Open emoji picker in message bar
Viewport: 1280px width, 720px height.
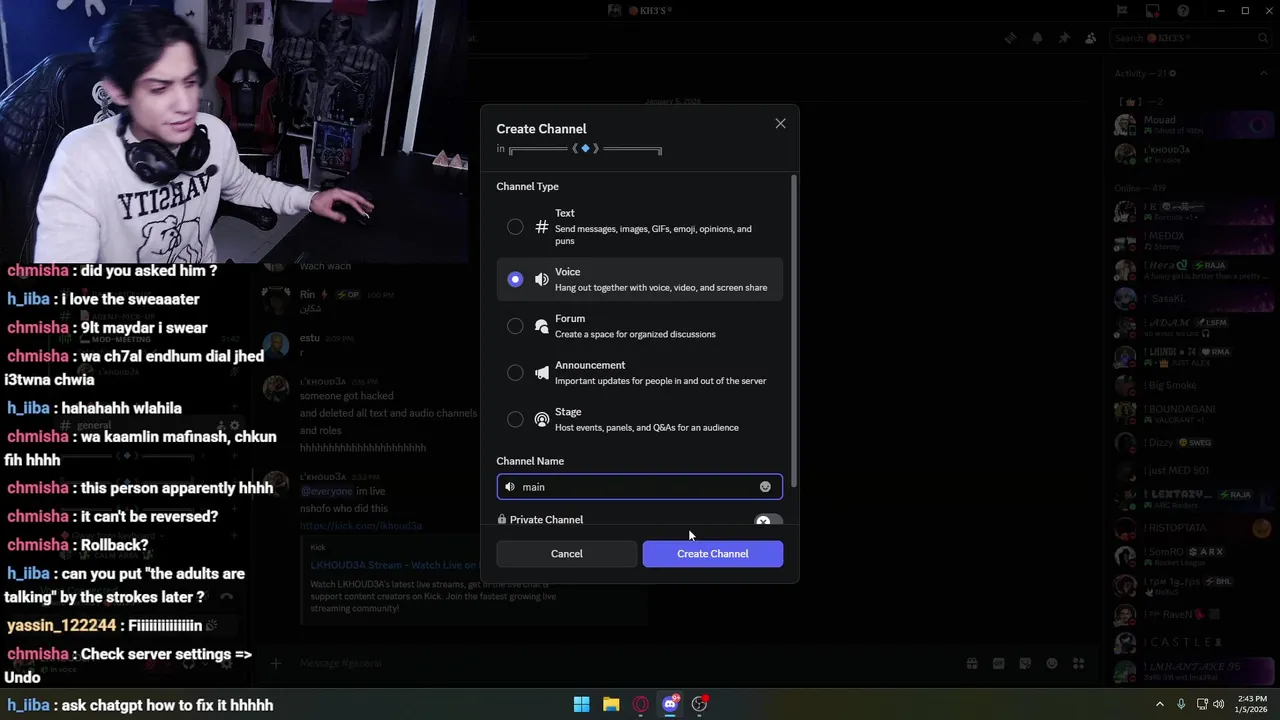(x=1052, y=663)
